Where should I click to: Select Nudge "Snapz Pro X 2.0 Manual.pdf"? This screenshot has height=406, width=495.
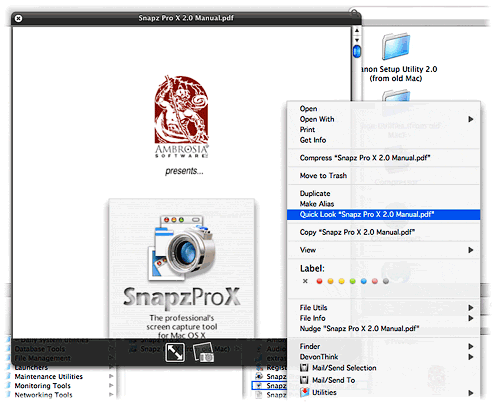[359, 328]
